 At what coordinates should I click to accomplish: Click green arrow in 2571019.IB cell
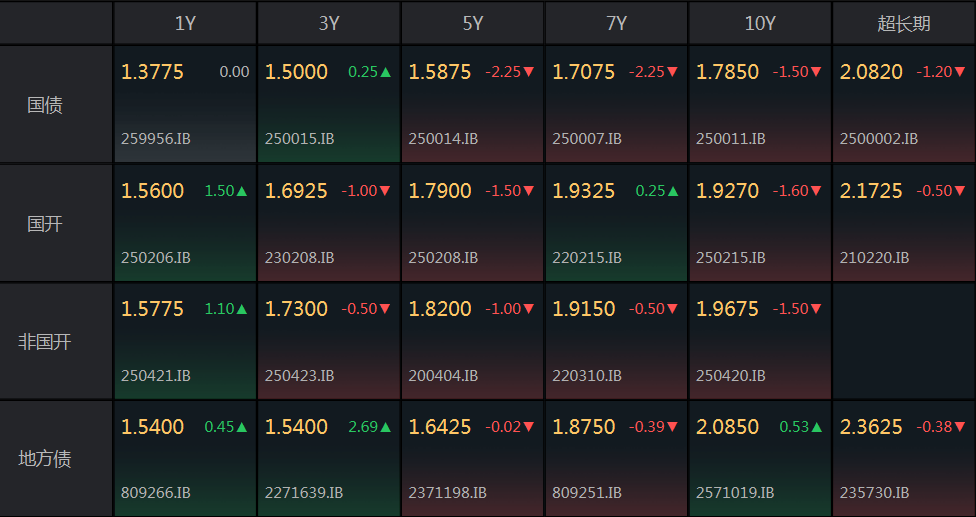(x=817, y=427)
